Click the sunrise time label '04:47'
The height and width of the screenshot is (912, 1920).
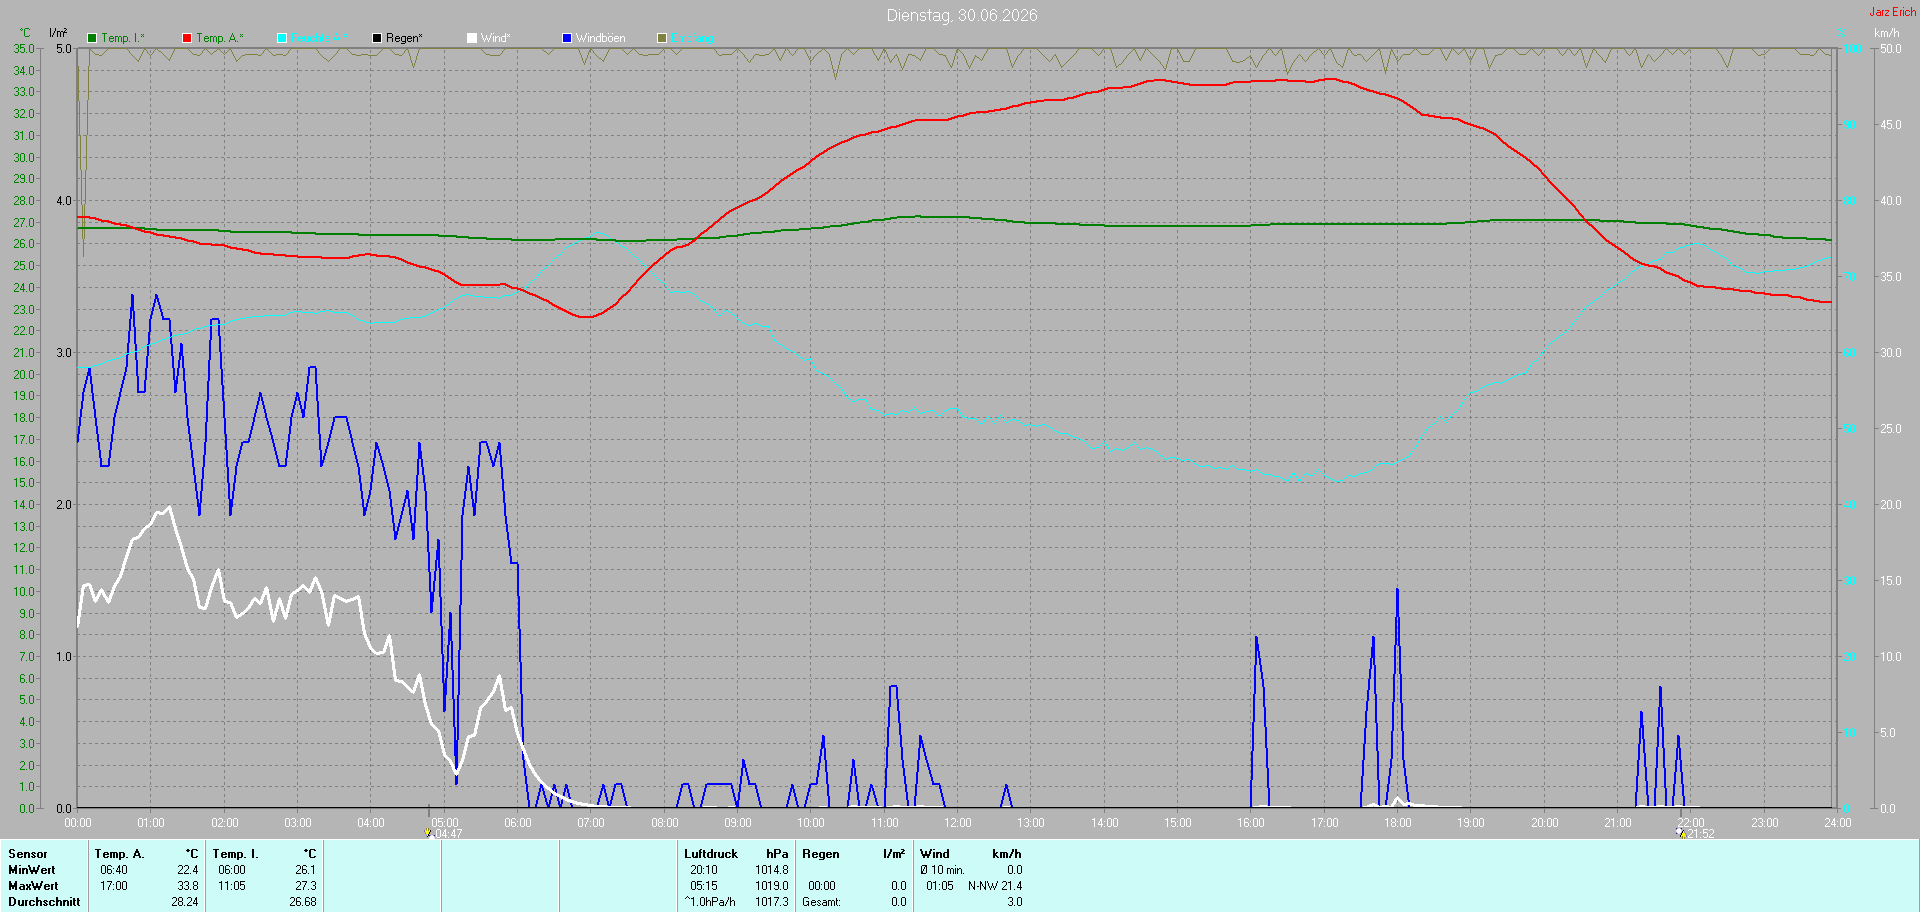point(448,834)
